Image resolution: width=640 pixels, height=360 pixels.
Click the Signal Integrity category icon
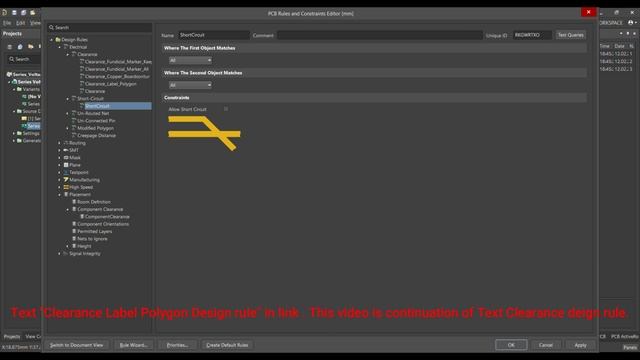tap(66, 253)
